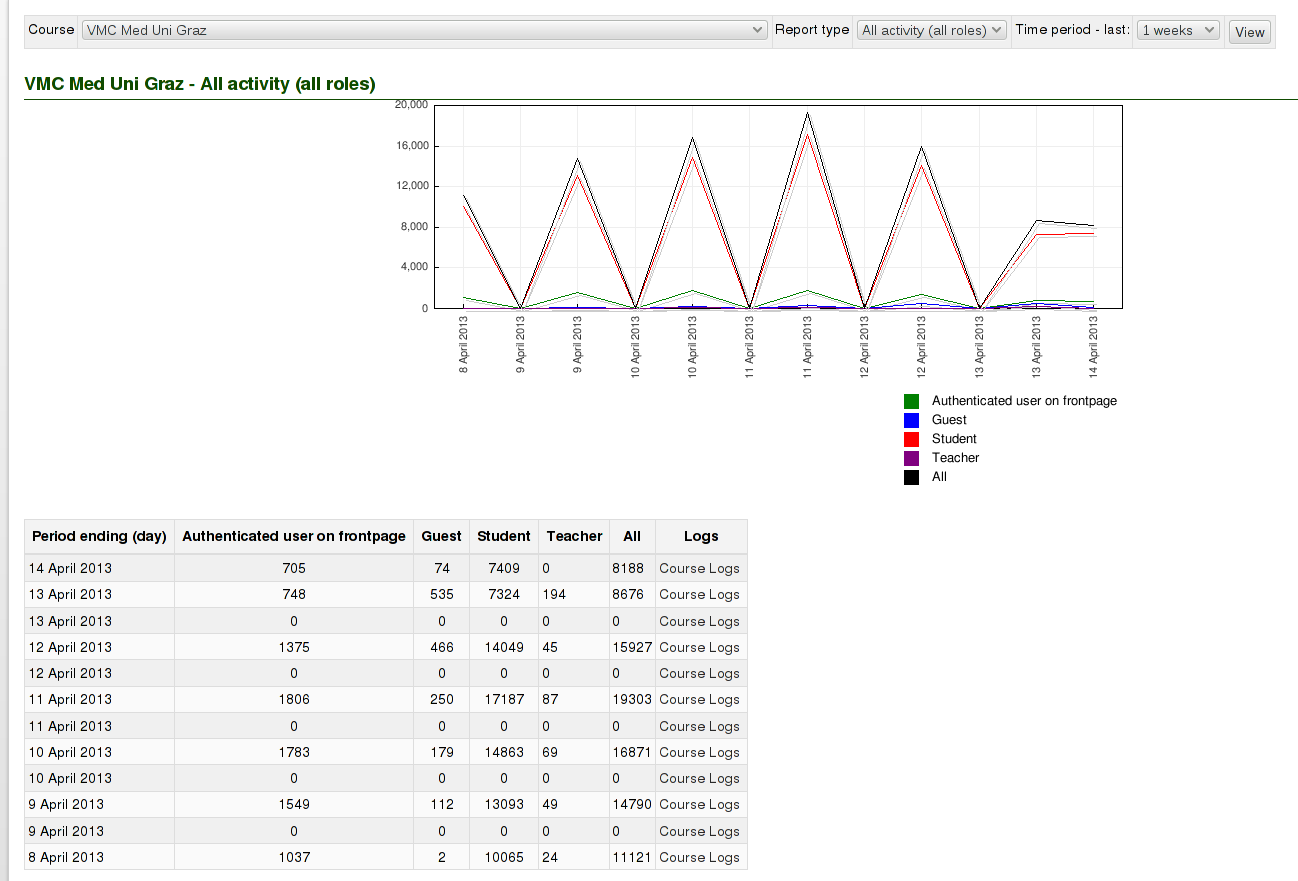Open the Time period dropdown showing 1 weeks
1298x881 pixels.
tap(1178, 30)
